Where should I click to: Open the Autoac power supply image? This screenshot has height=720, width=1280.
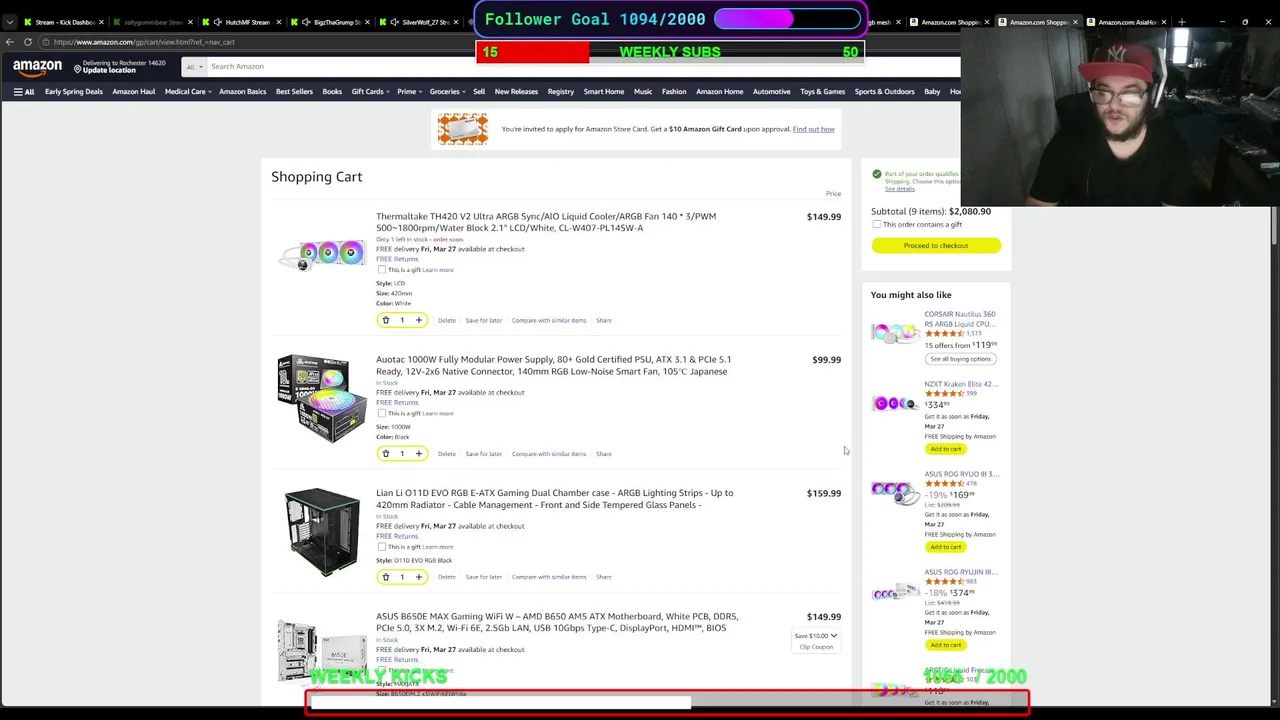322,398
